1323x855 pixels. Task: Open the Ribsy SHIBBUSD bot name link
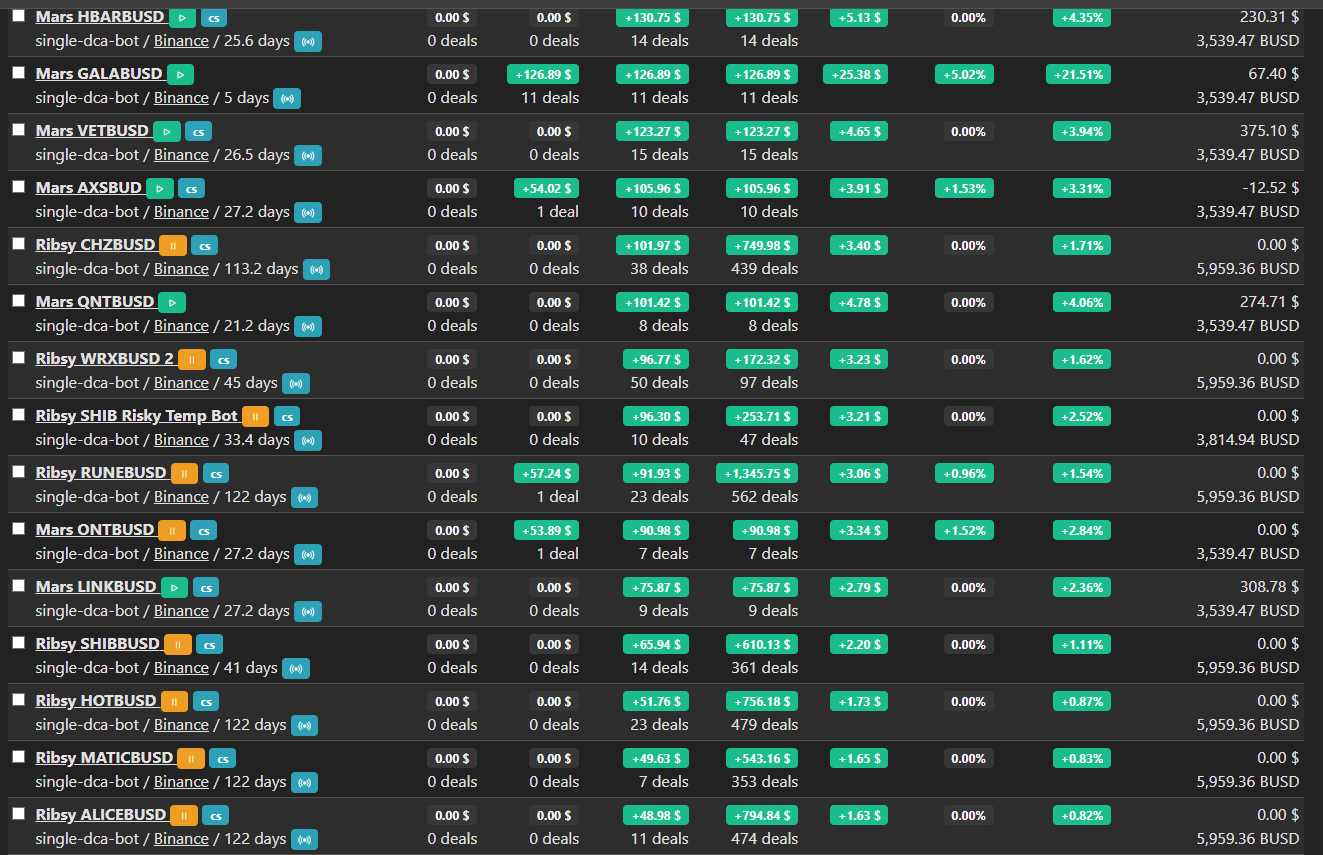[98, 644]
